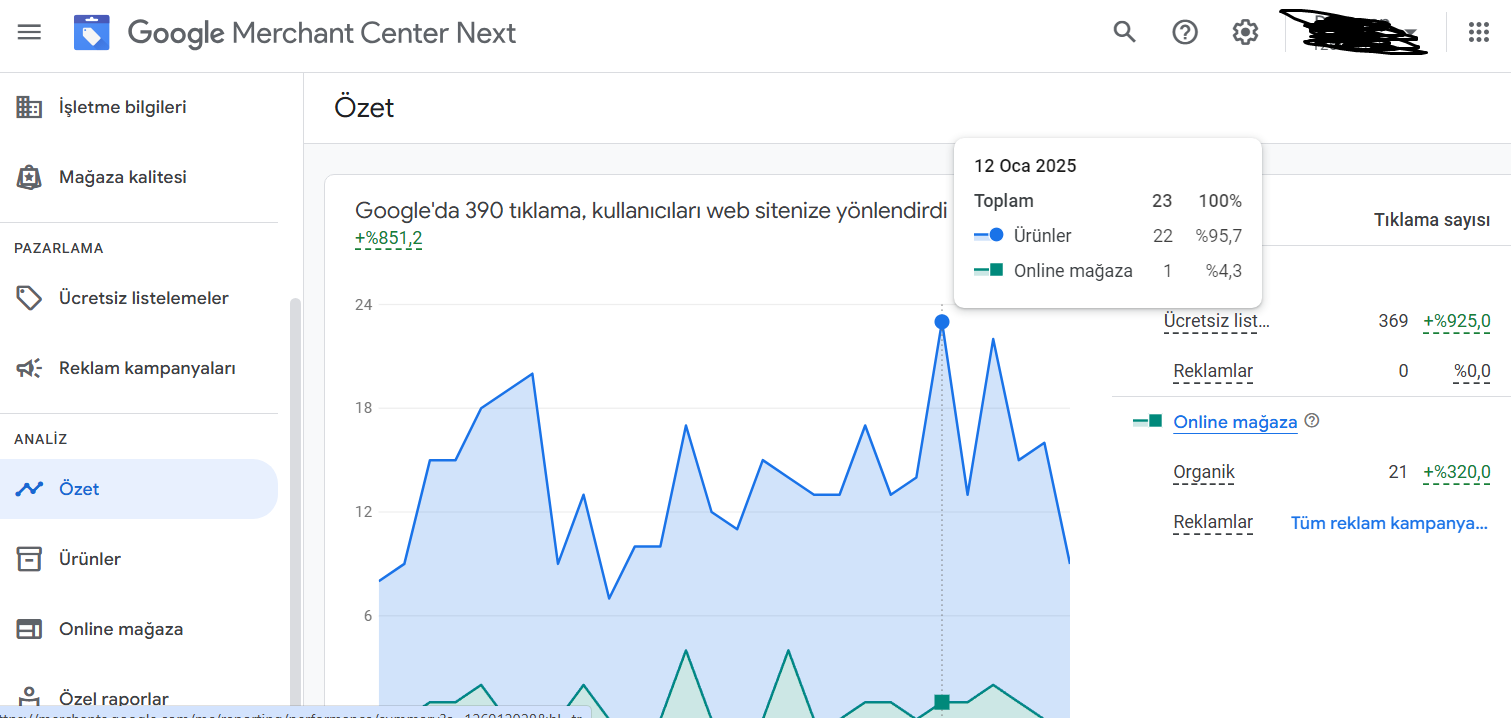
Task: Click the +%851,2 change indicator
Action: pos(389,238)
